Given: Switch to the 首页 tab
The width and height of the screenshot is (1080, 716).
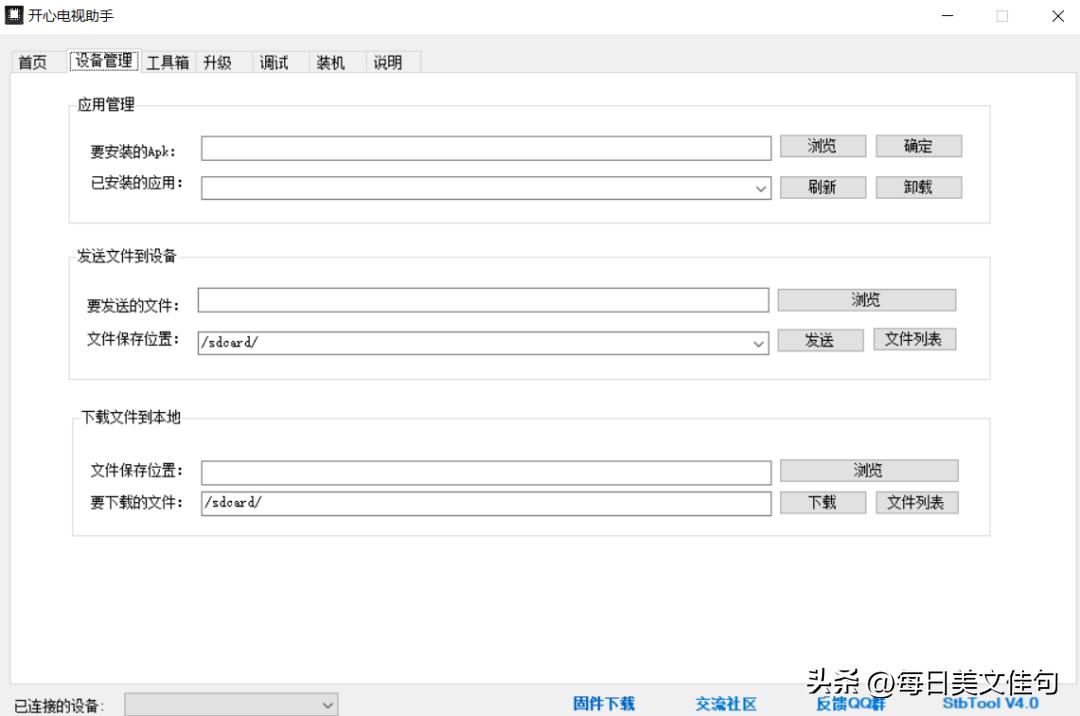Looking at the screenshot, I should (32, 63).
